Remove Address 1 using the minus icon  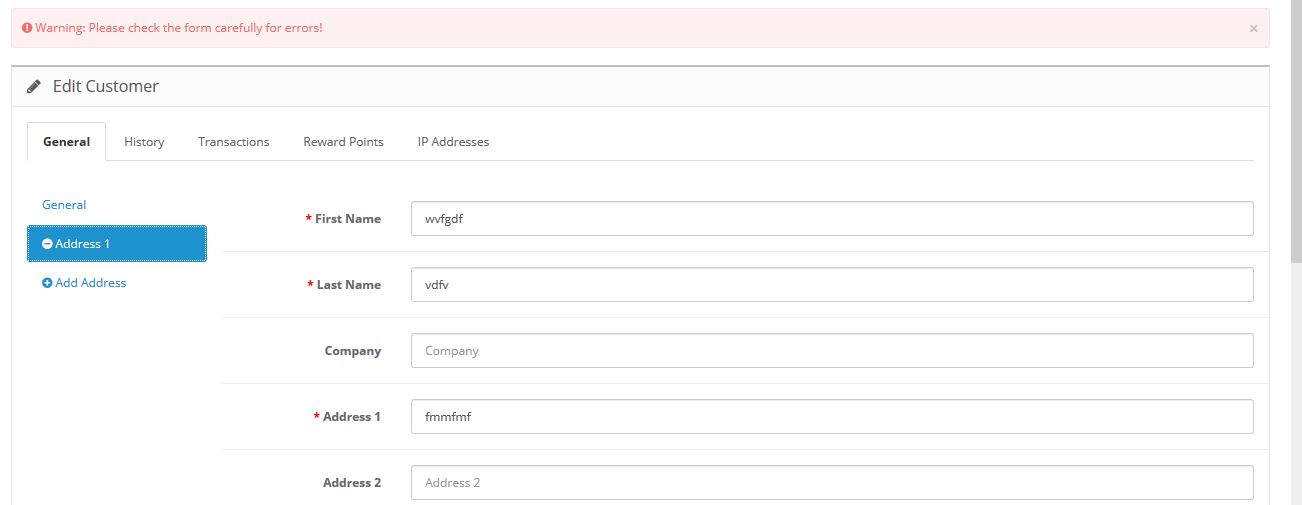coord(47,244)
